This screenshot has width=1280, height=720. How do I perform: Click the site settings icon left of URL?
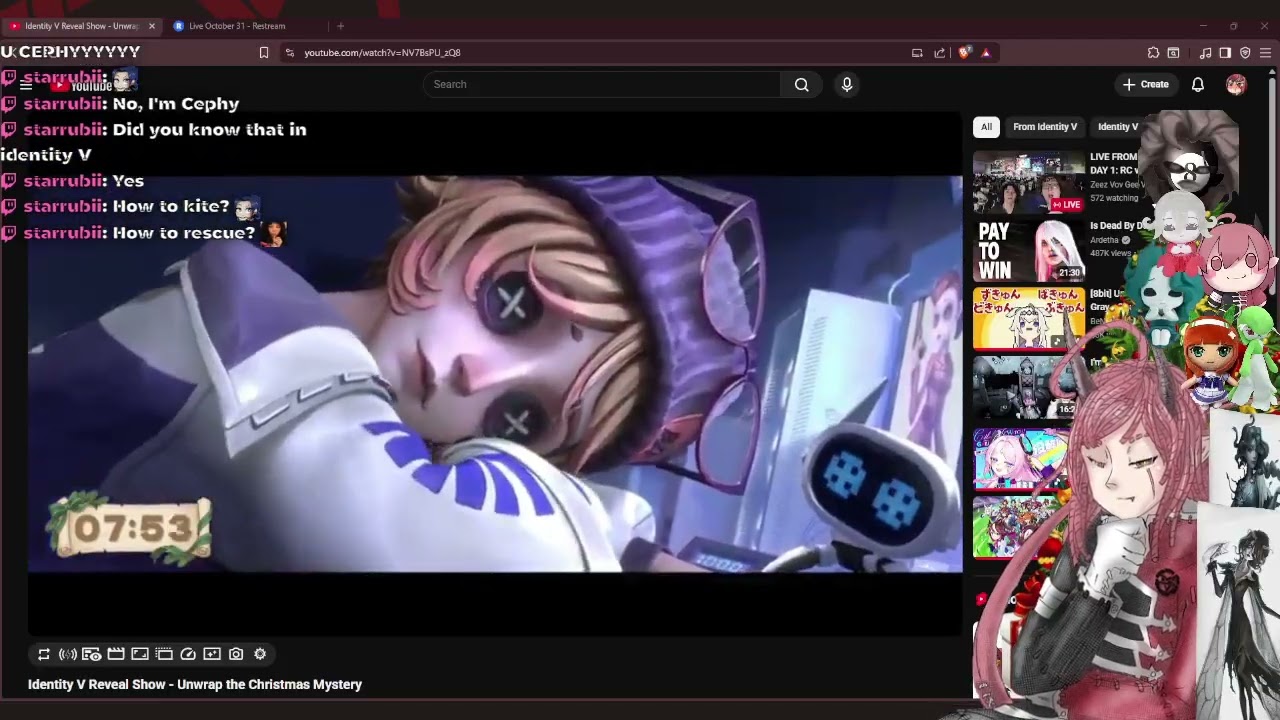(289, 52)
